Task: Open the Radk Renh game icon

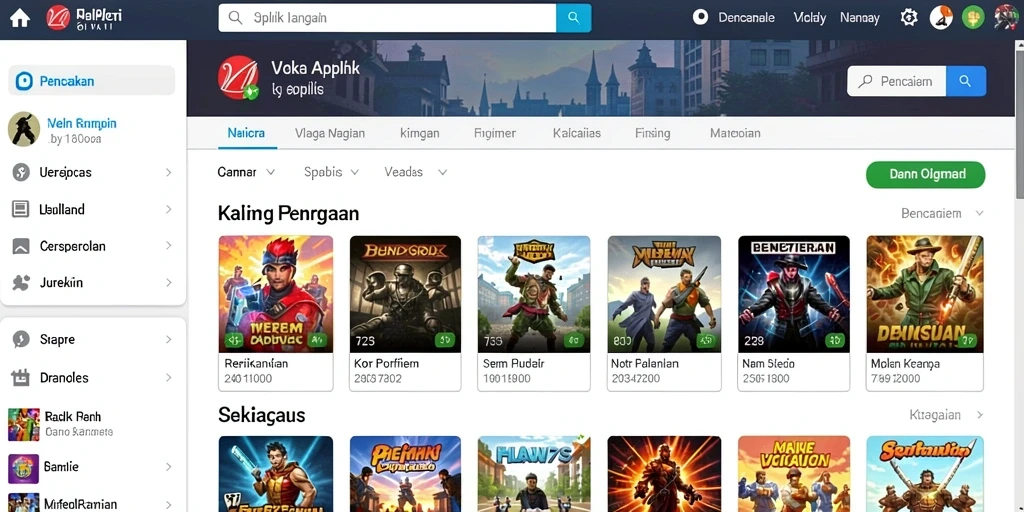Action: pos(24,424)
